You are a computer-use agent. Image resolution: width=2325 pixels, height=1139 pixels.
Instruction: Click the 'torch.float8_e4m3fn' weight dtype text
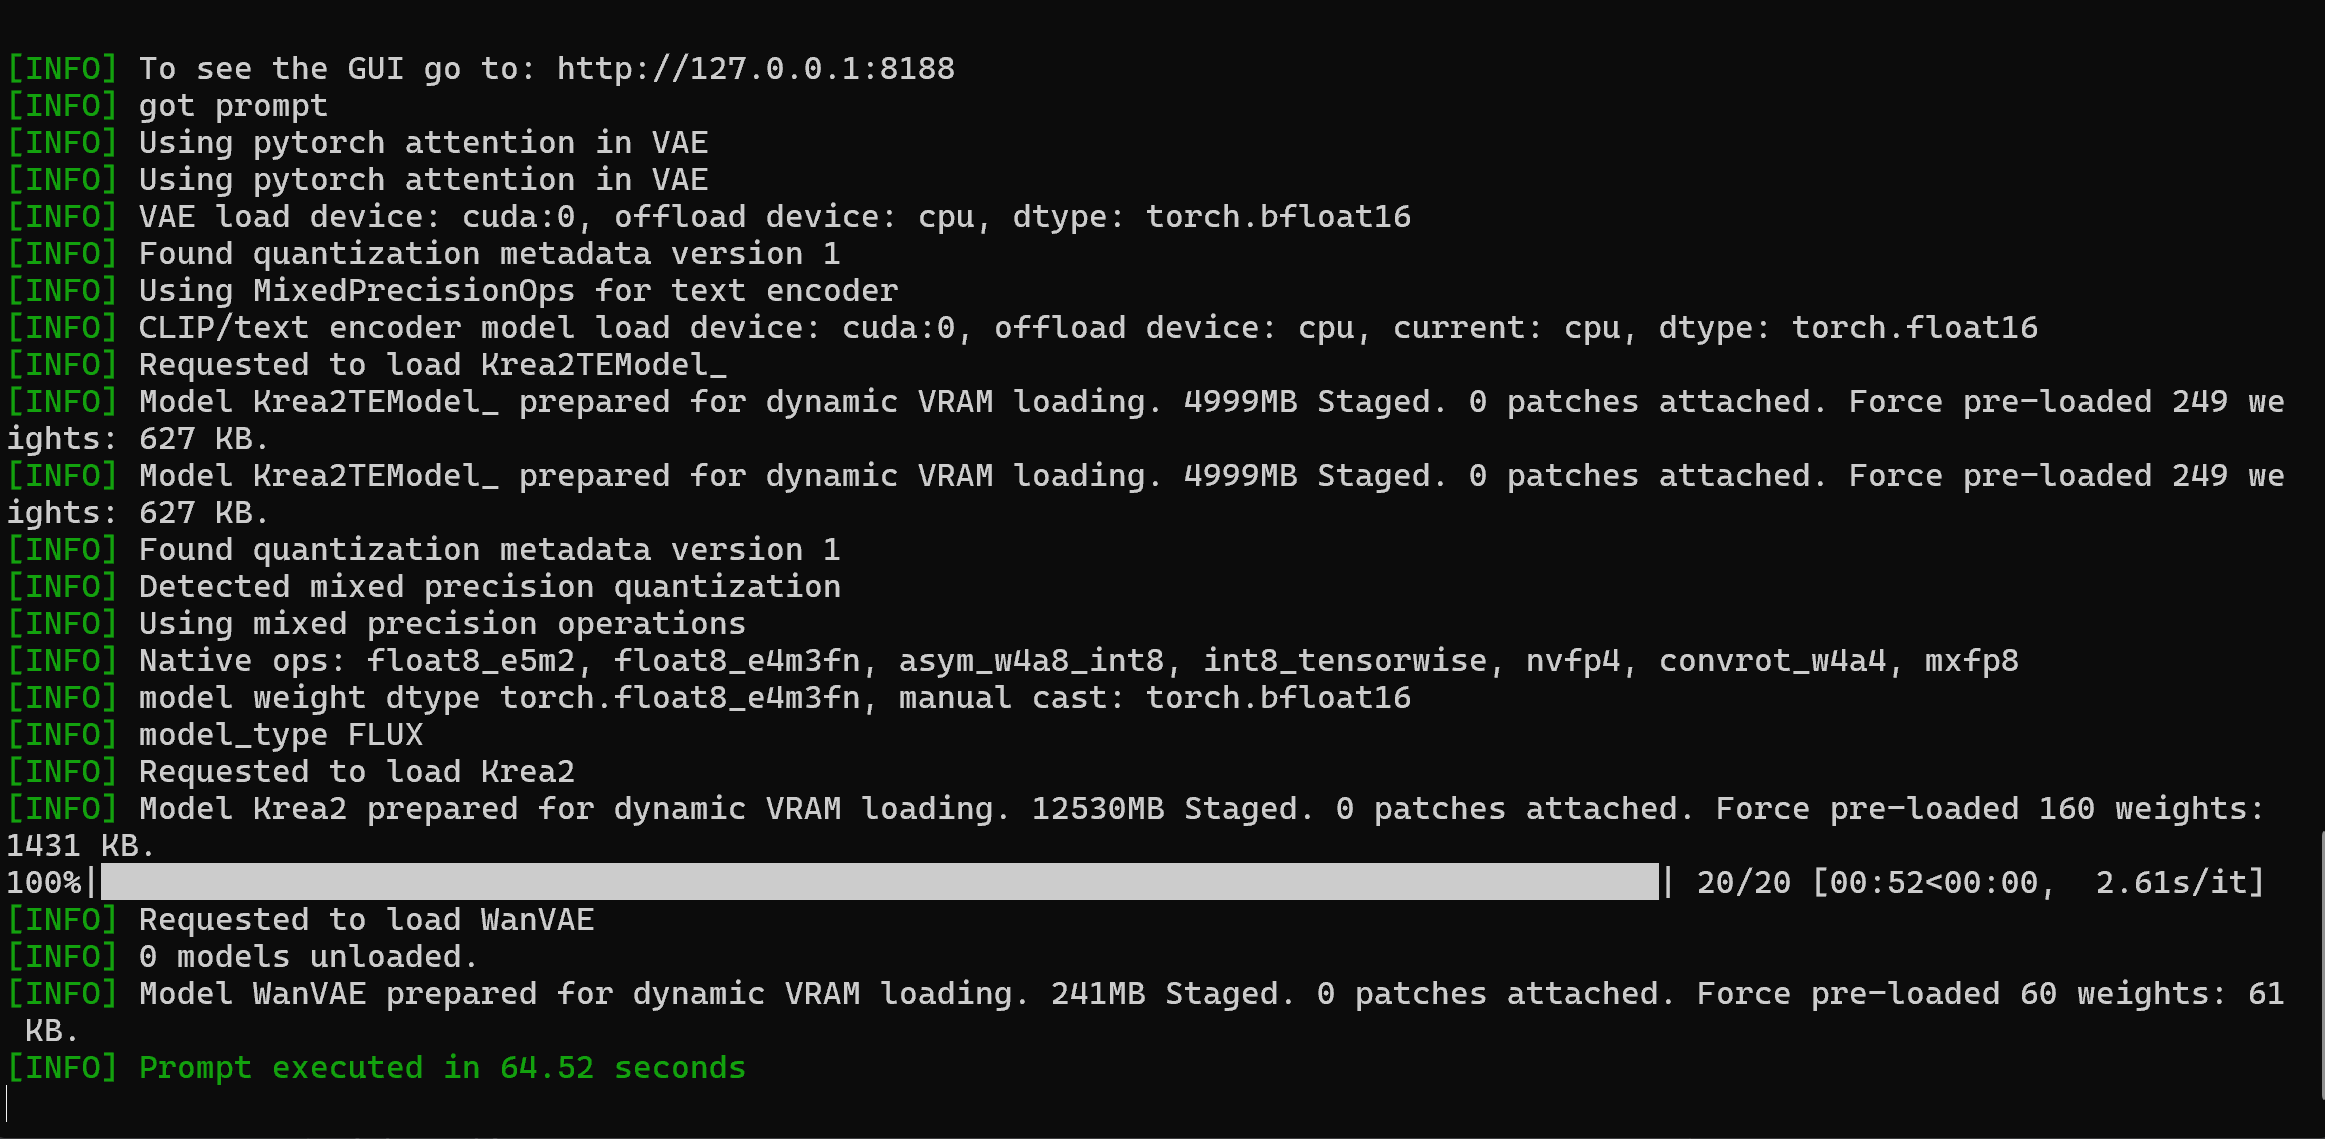click(x=679, y=697)
